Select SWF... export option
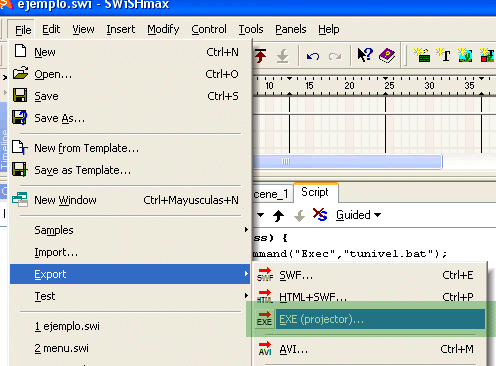Image resolution: width=496 pixels, height=366 pixels. coord(370,275)
